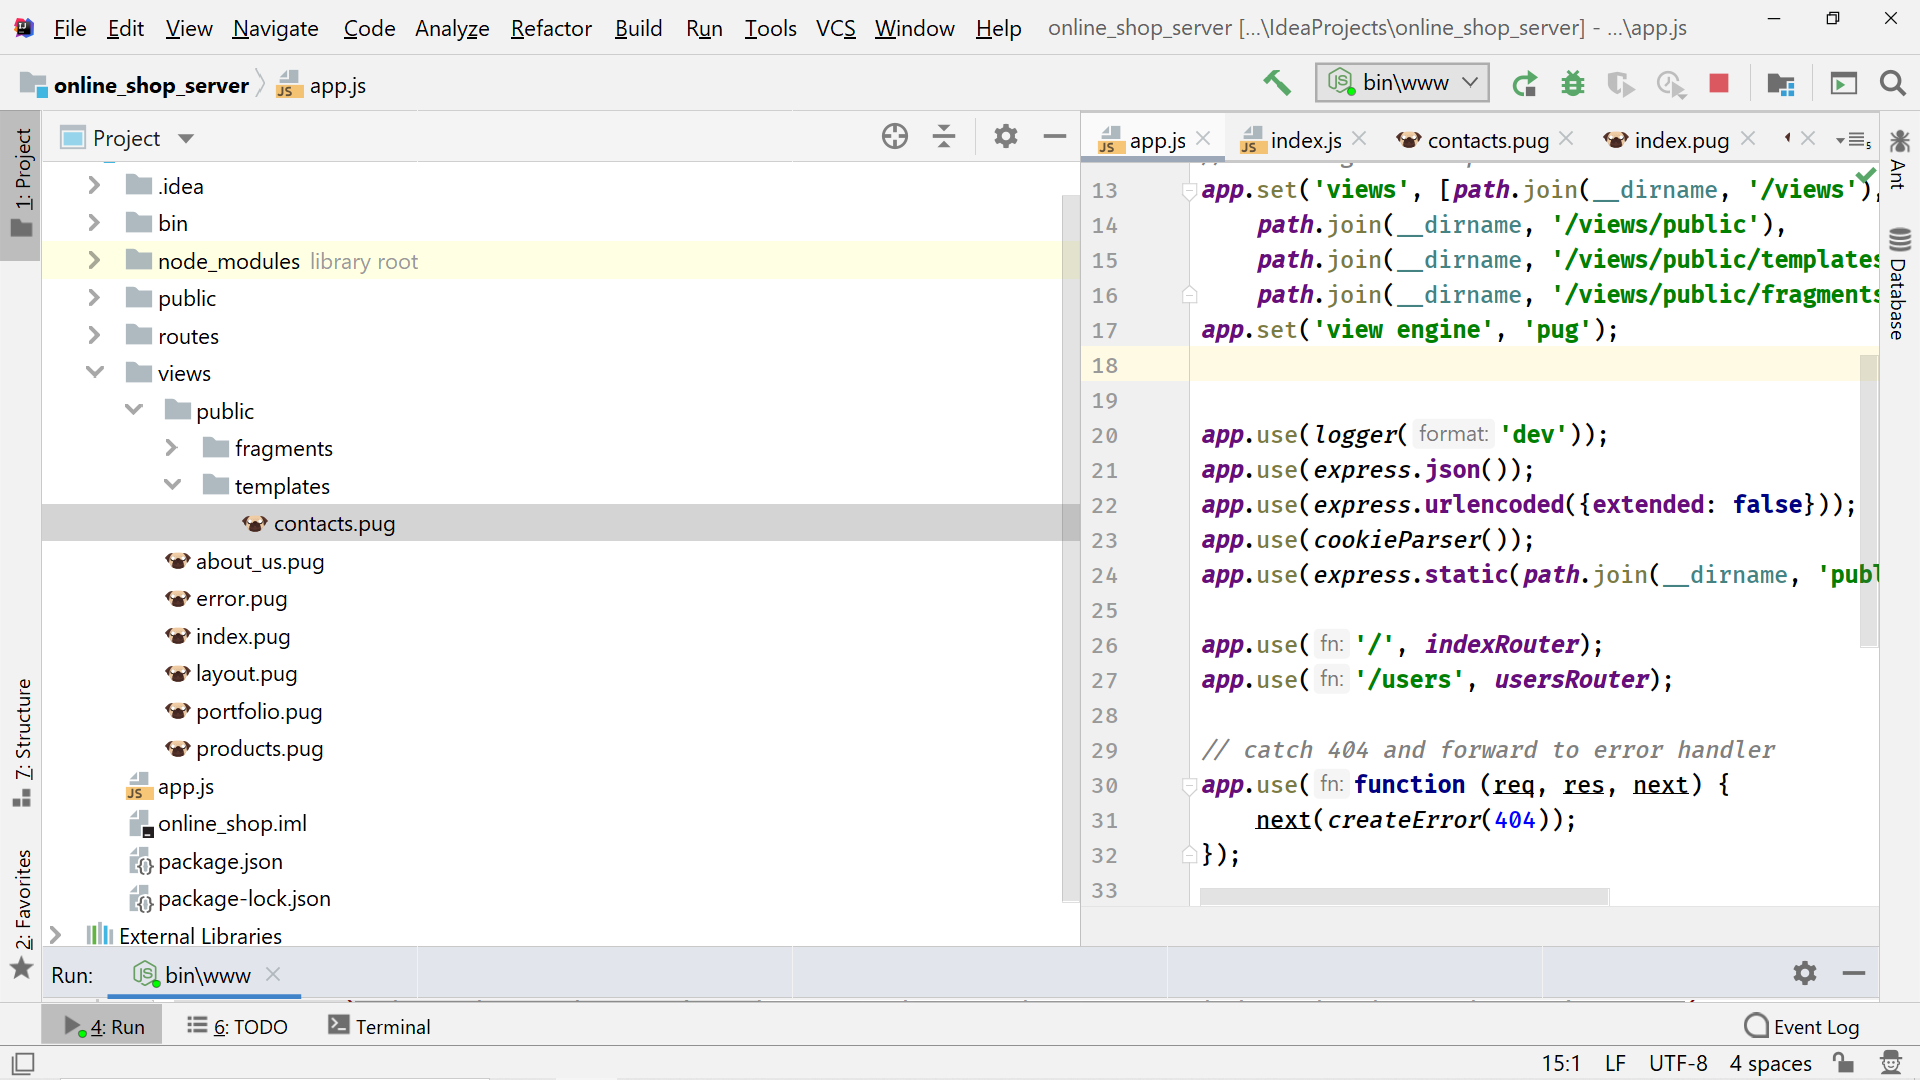Viewport: 1920px width, 1080px height.
Task: Click the editor horizontal scrollbar
Action: coord(1403,896)
